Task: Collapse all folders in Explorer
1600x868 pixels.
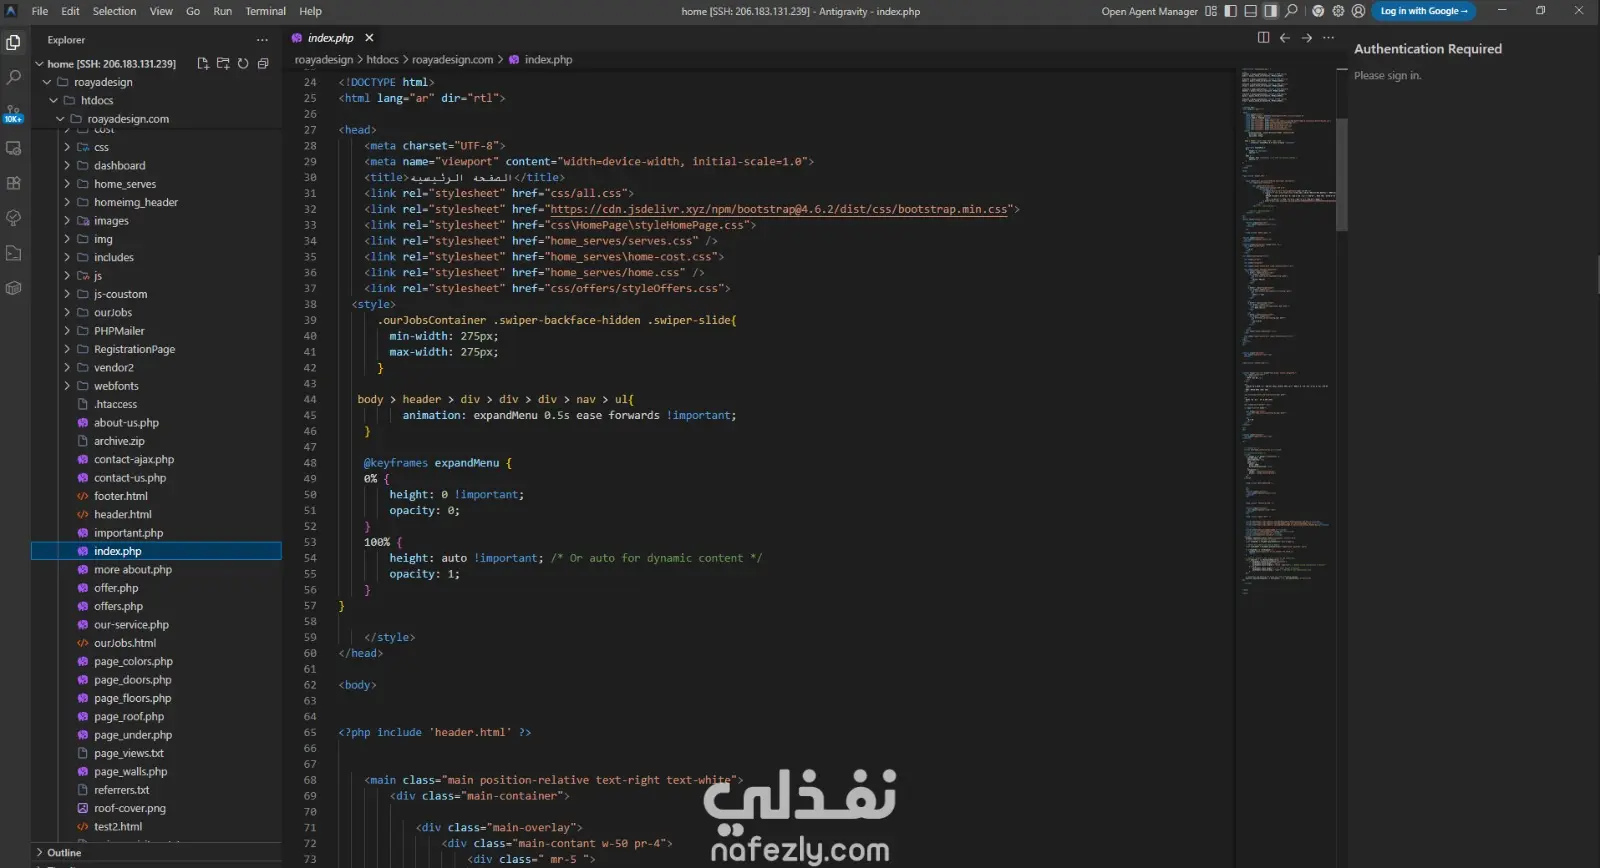Action: (263, 64)
